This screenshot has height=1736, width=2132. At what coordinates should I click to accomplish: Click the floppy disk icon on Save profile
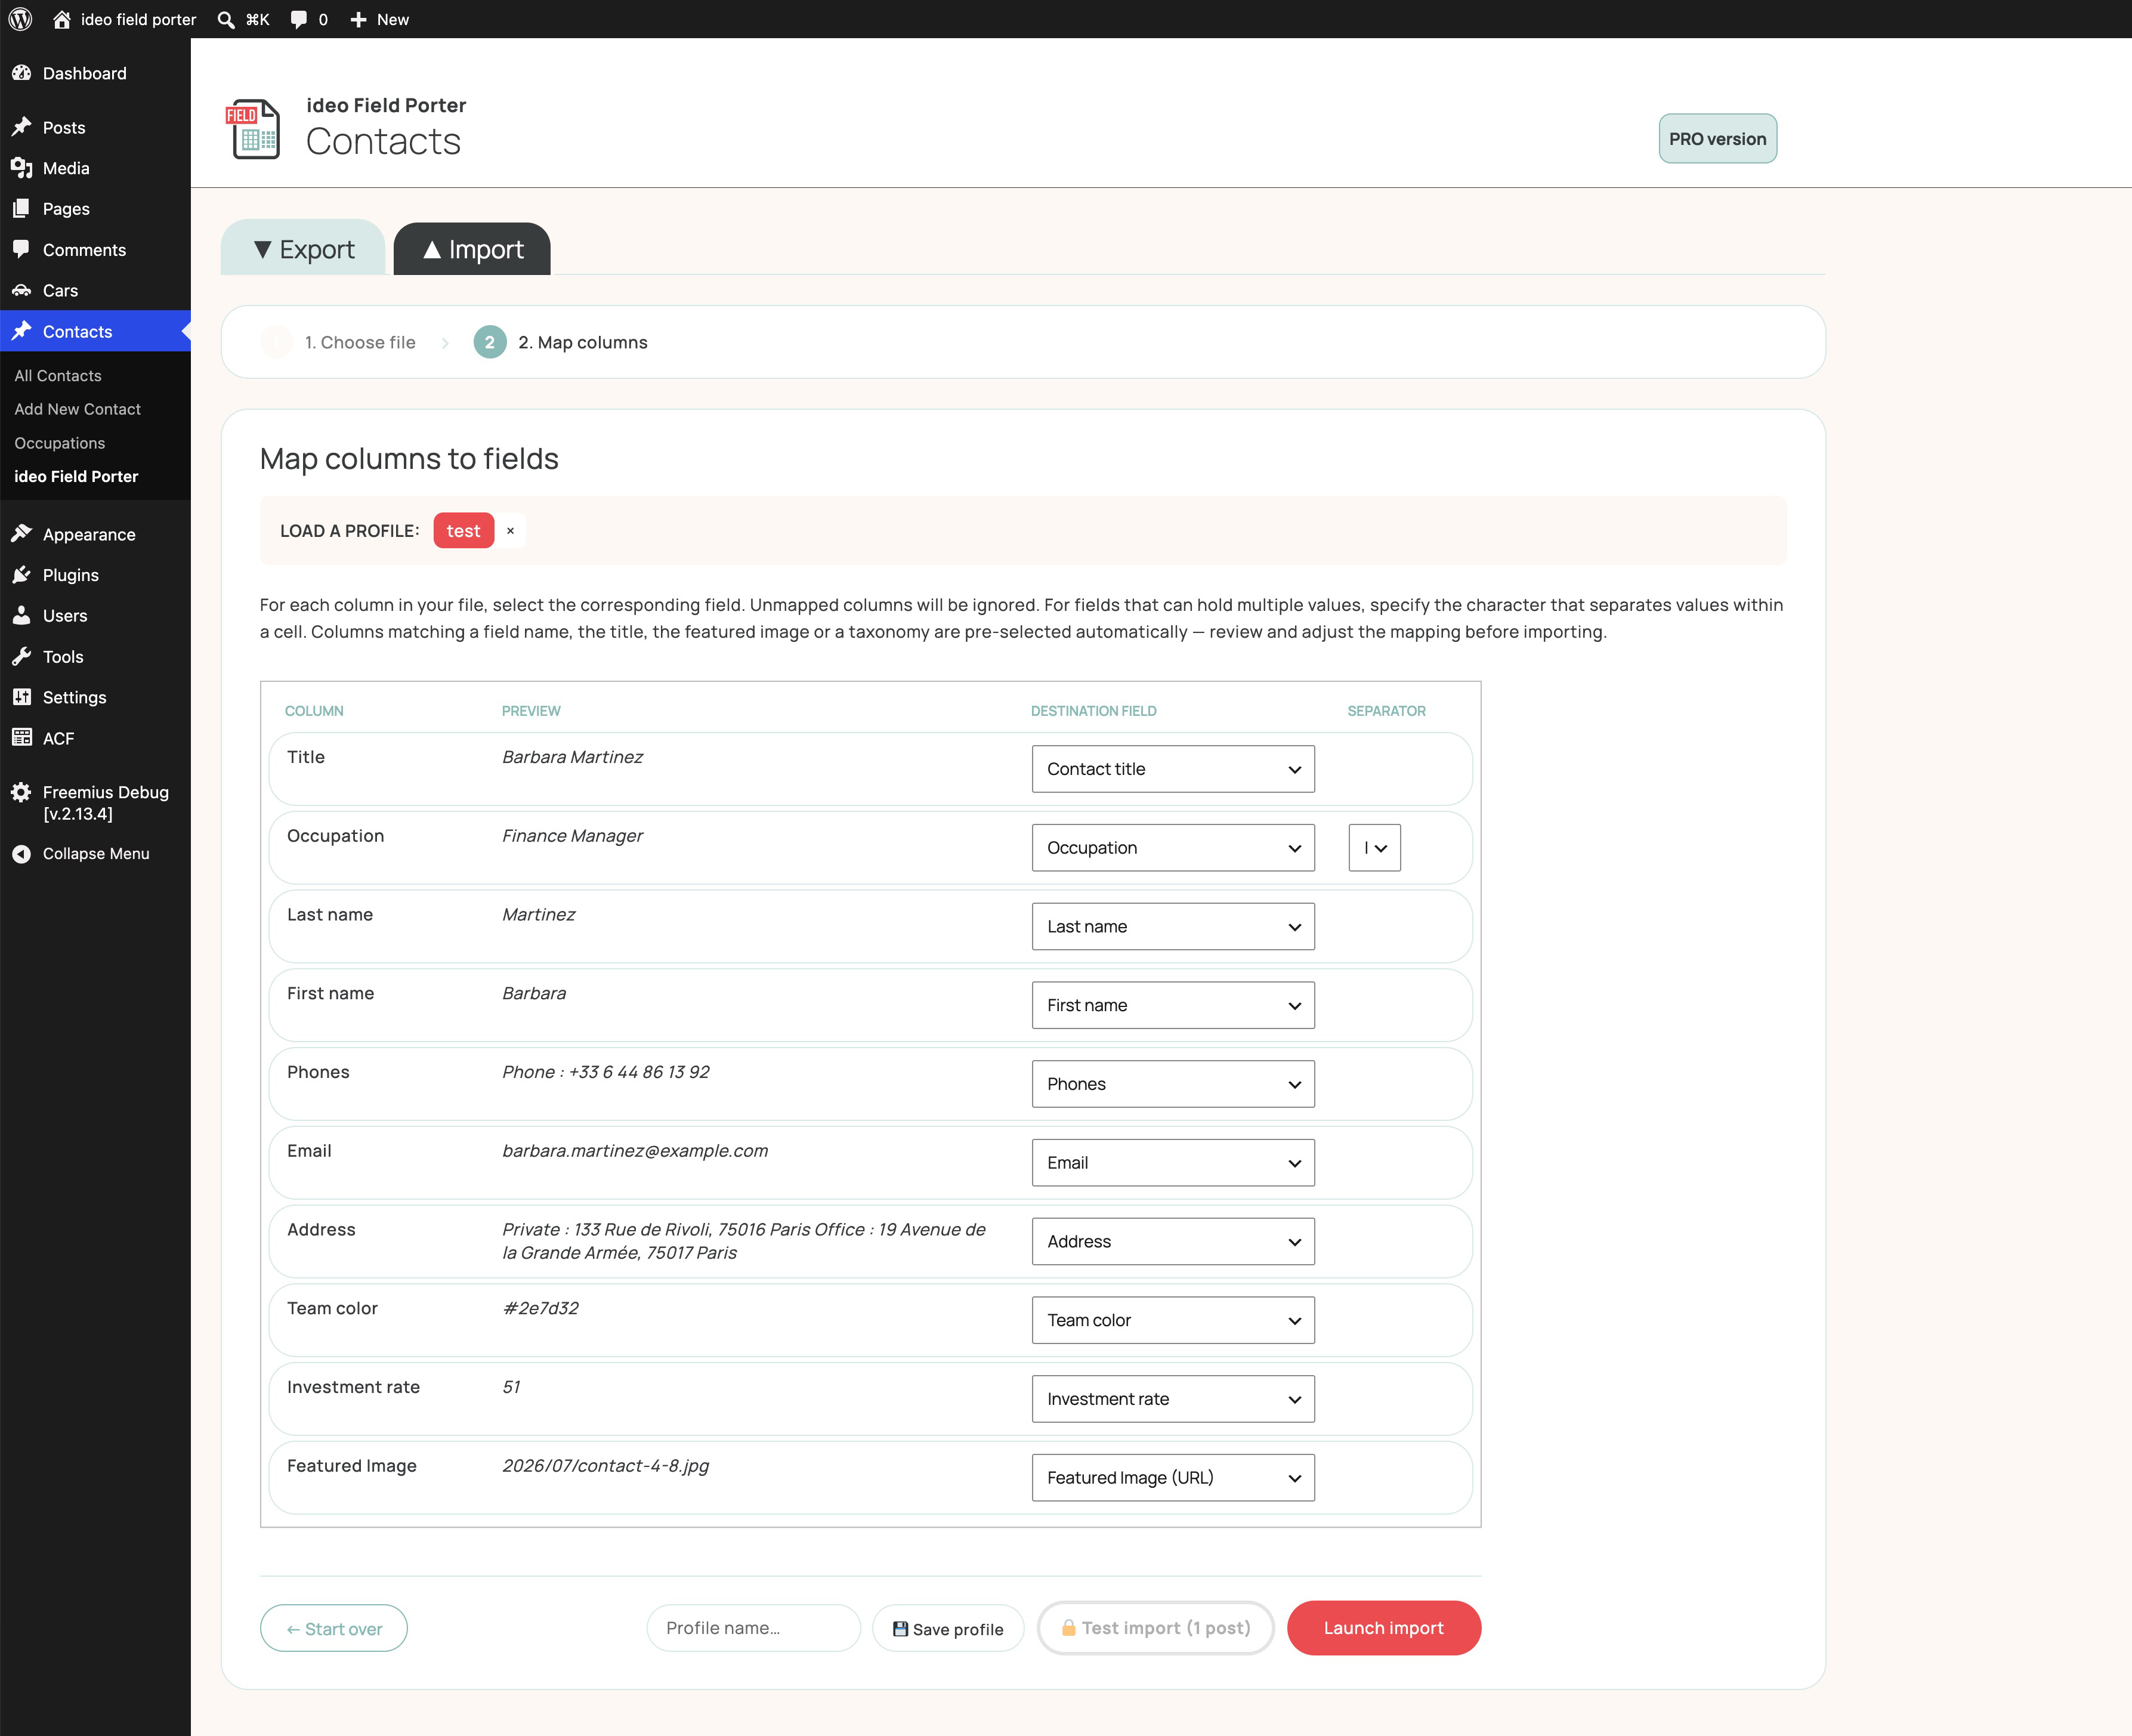click(x=900, y=1629)
